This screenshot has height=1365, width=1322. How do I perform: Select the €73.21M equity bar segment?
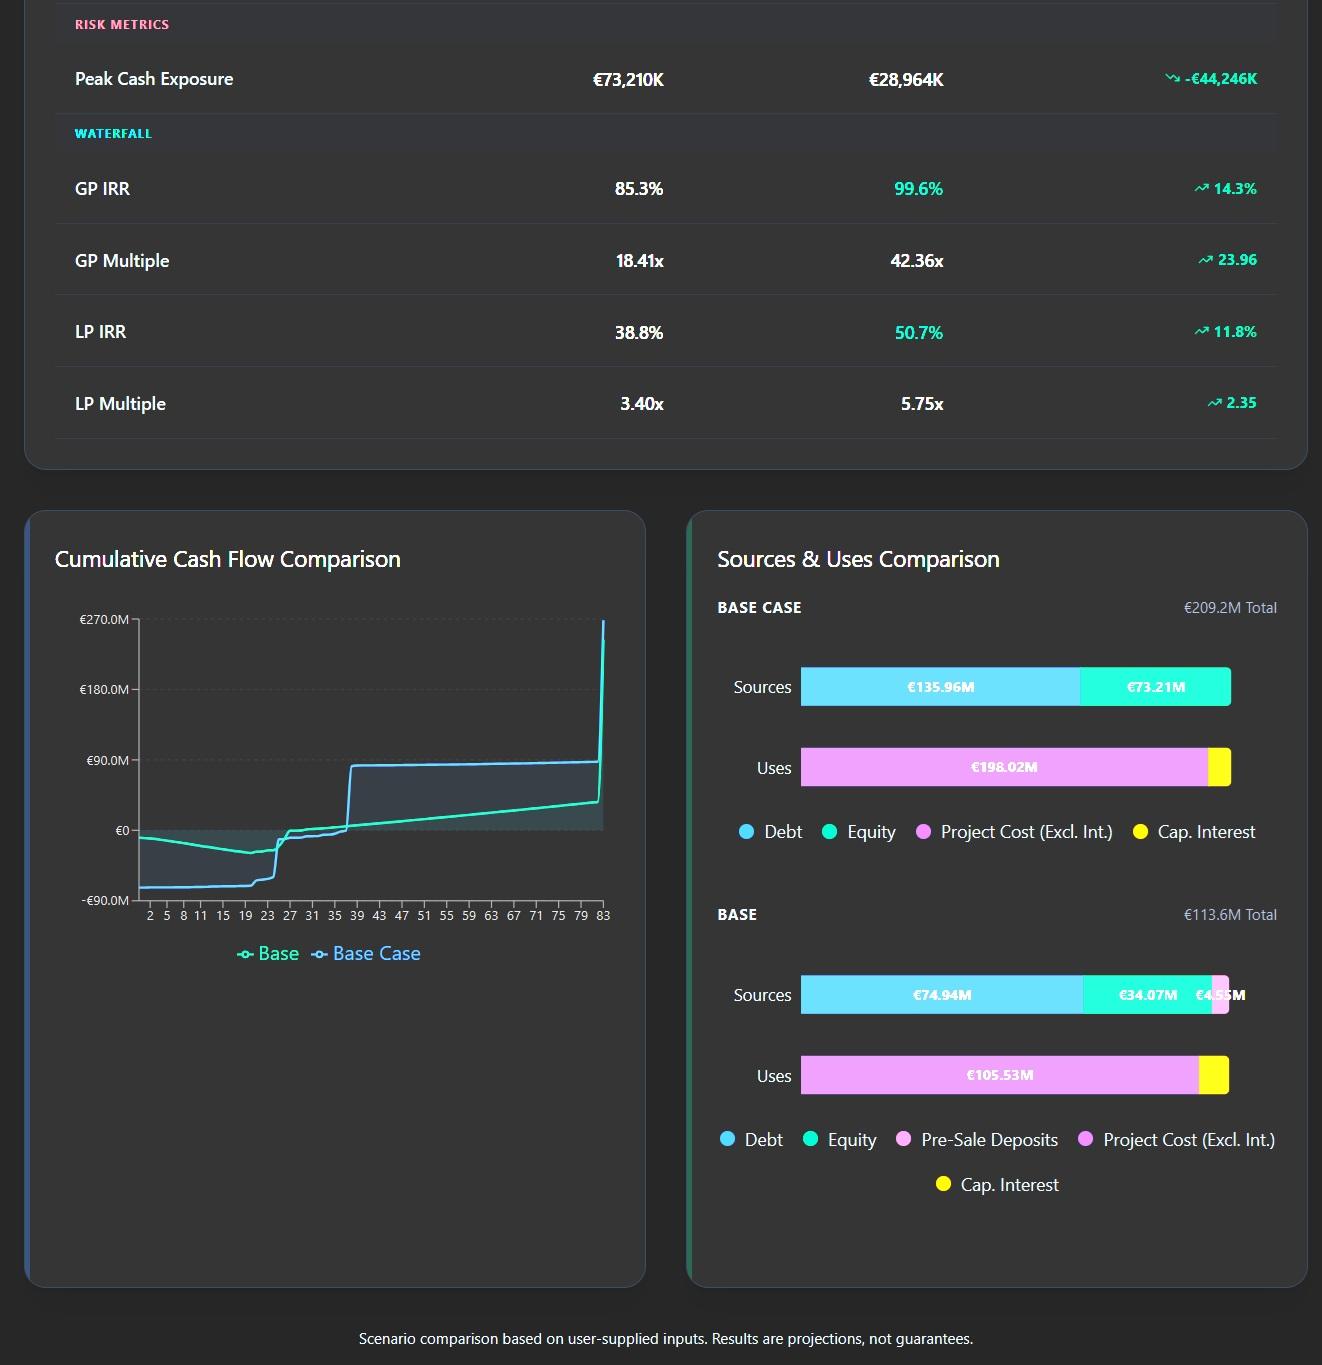[1155, 687]
